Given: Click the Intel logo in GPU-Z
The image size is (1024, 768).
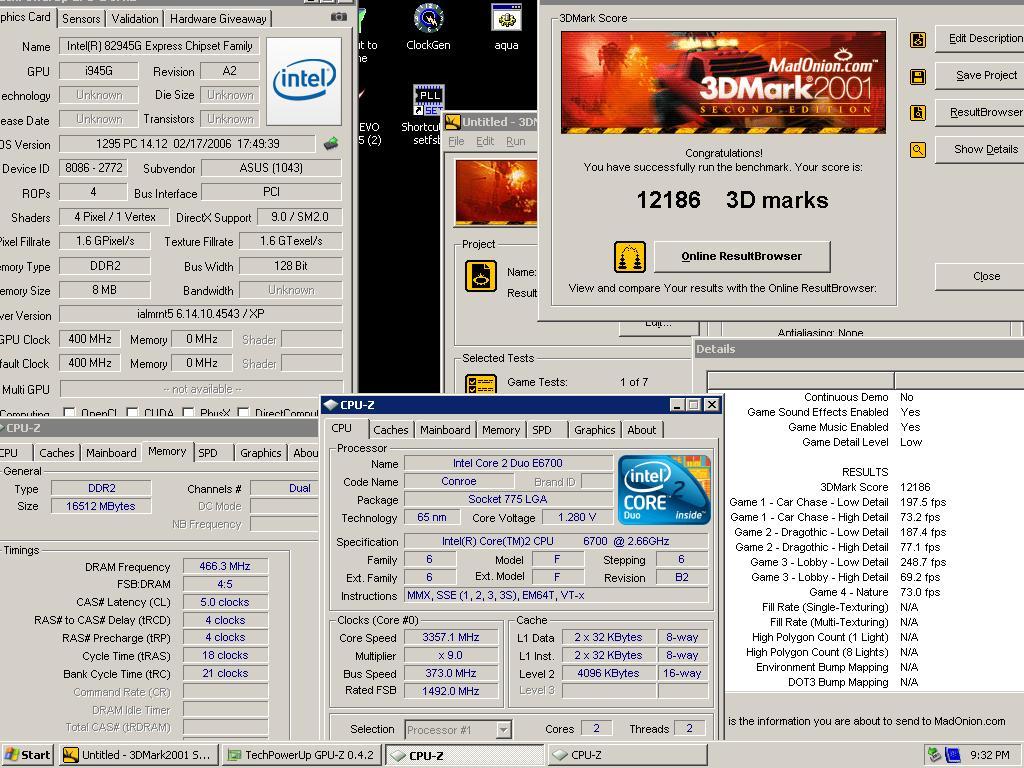Looking at the screenshot, I should point(304,81).
